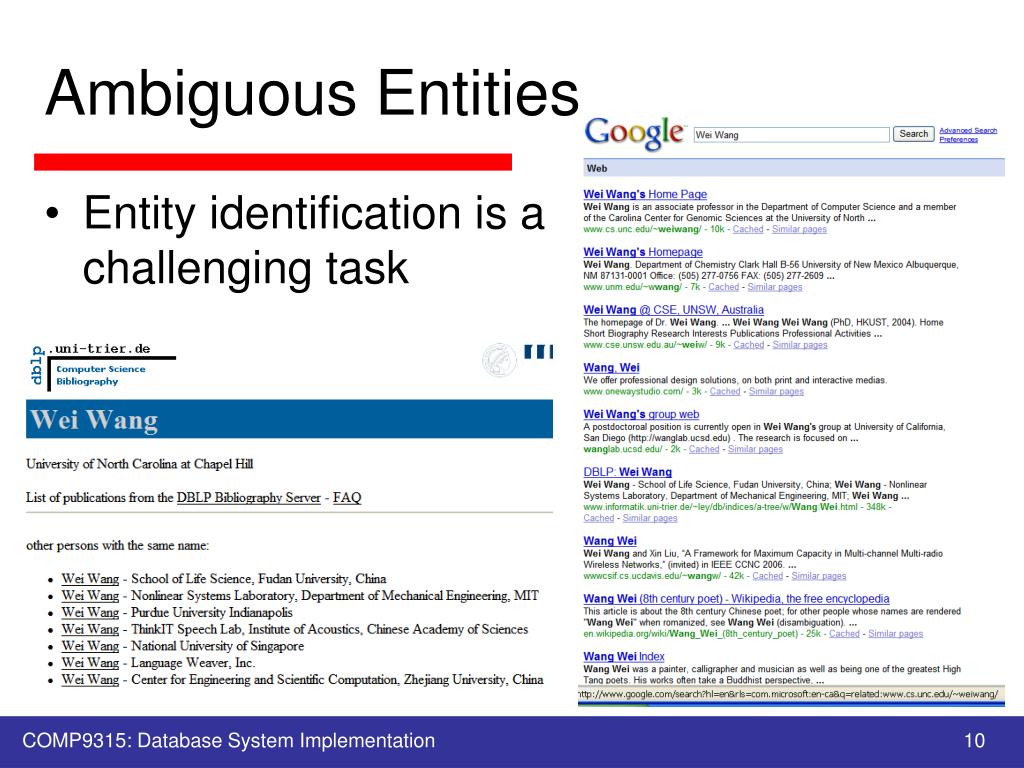
Task: Open Wei Wang link for Fudan University
Action: click(90, 579)
